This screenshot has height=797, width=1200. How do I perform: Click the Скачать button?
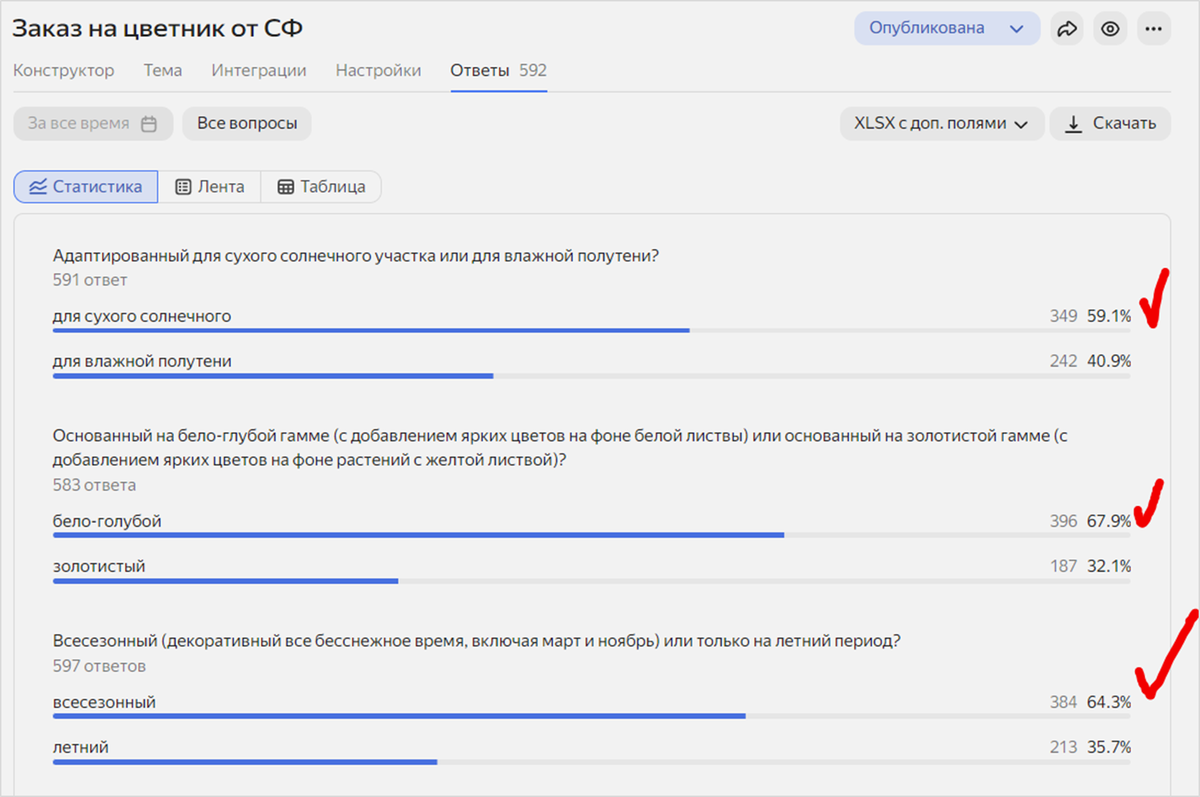[x=1110, y=124]
